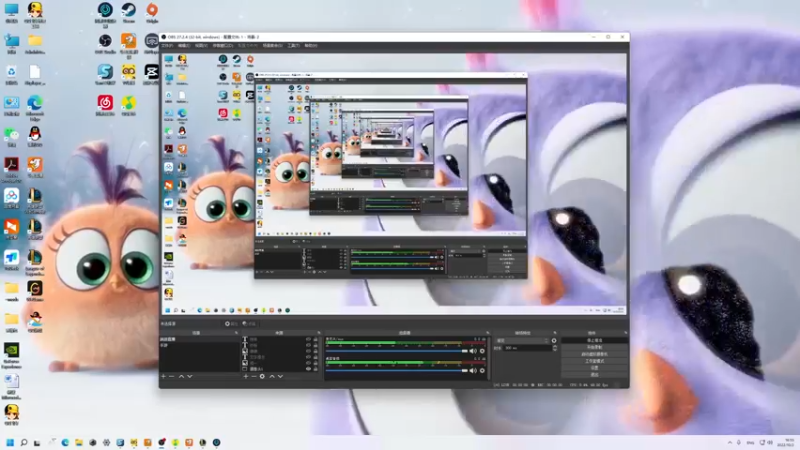
Task: Add a new scene with the Scenes plus button
Action: (163, 377)
